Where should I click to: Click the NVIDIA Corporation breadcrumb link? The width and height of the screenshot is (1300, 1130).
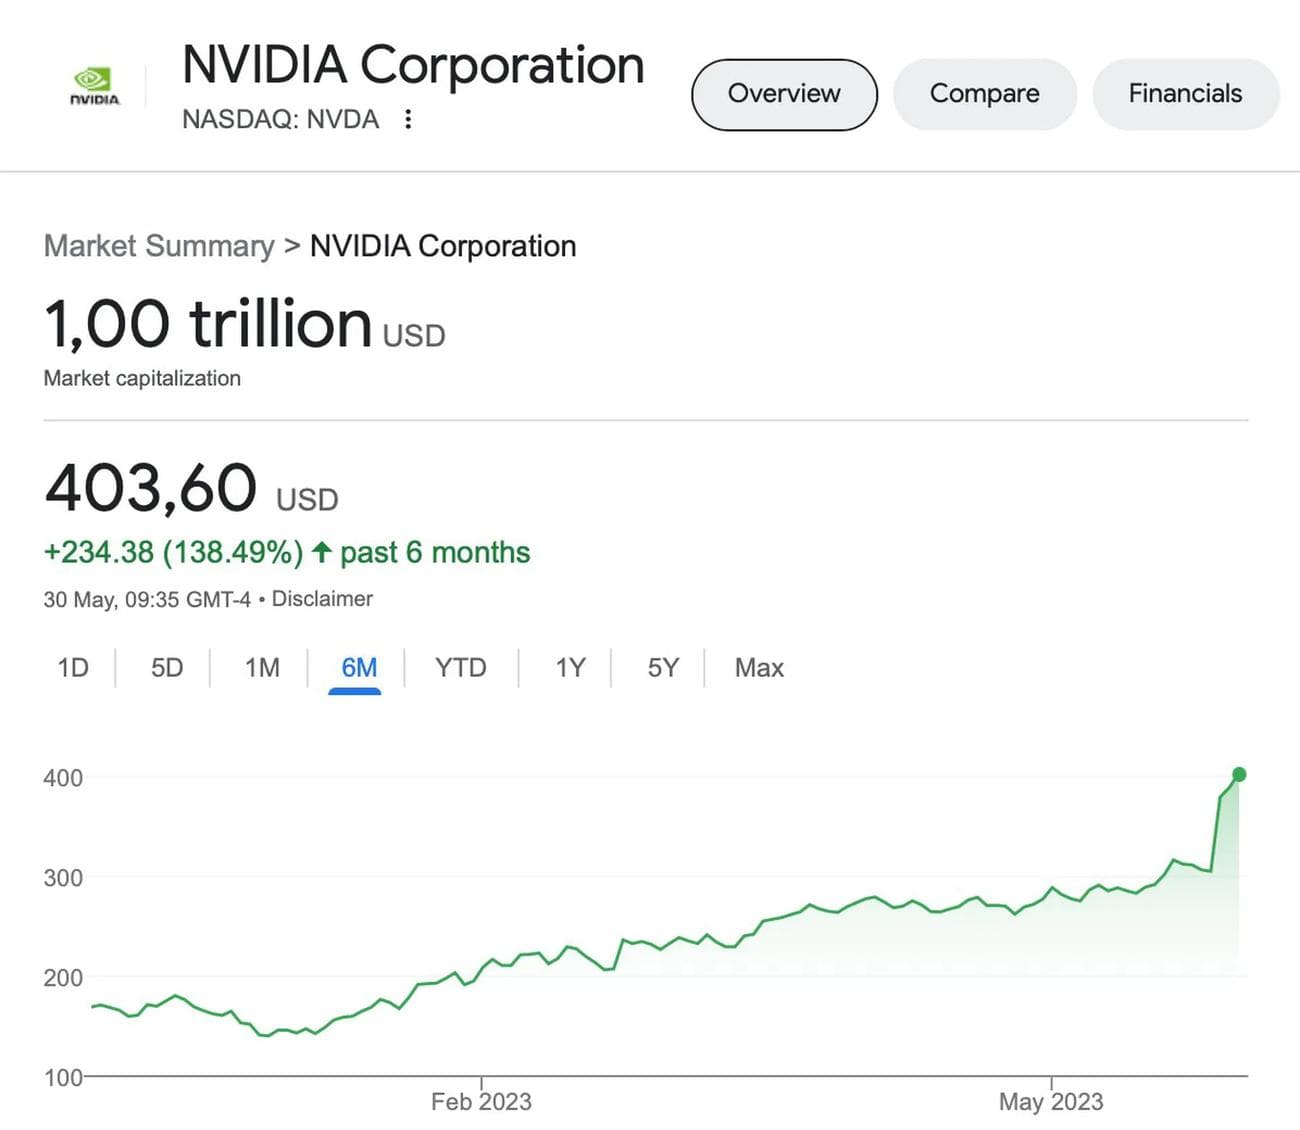443,246
